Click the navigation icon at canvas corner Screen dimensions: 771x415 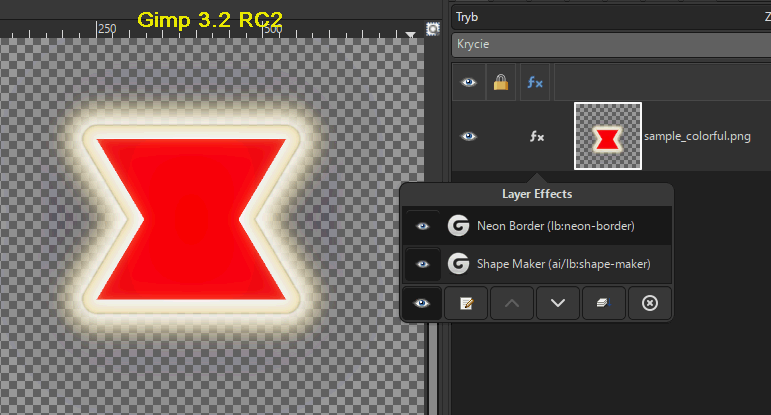pos(433,29)
